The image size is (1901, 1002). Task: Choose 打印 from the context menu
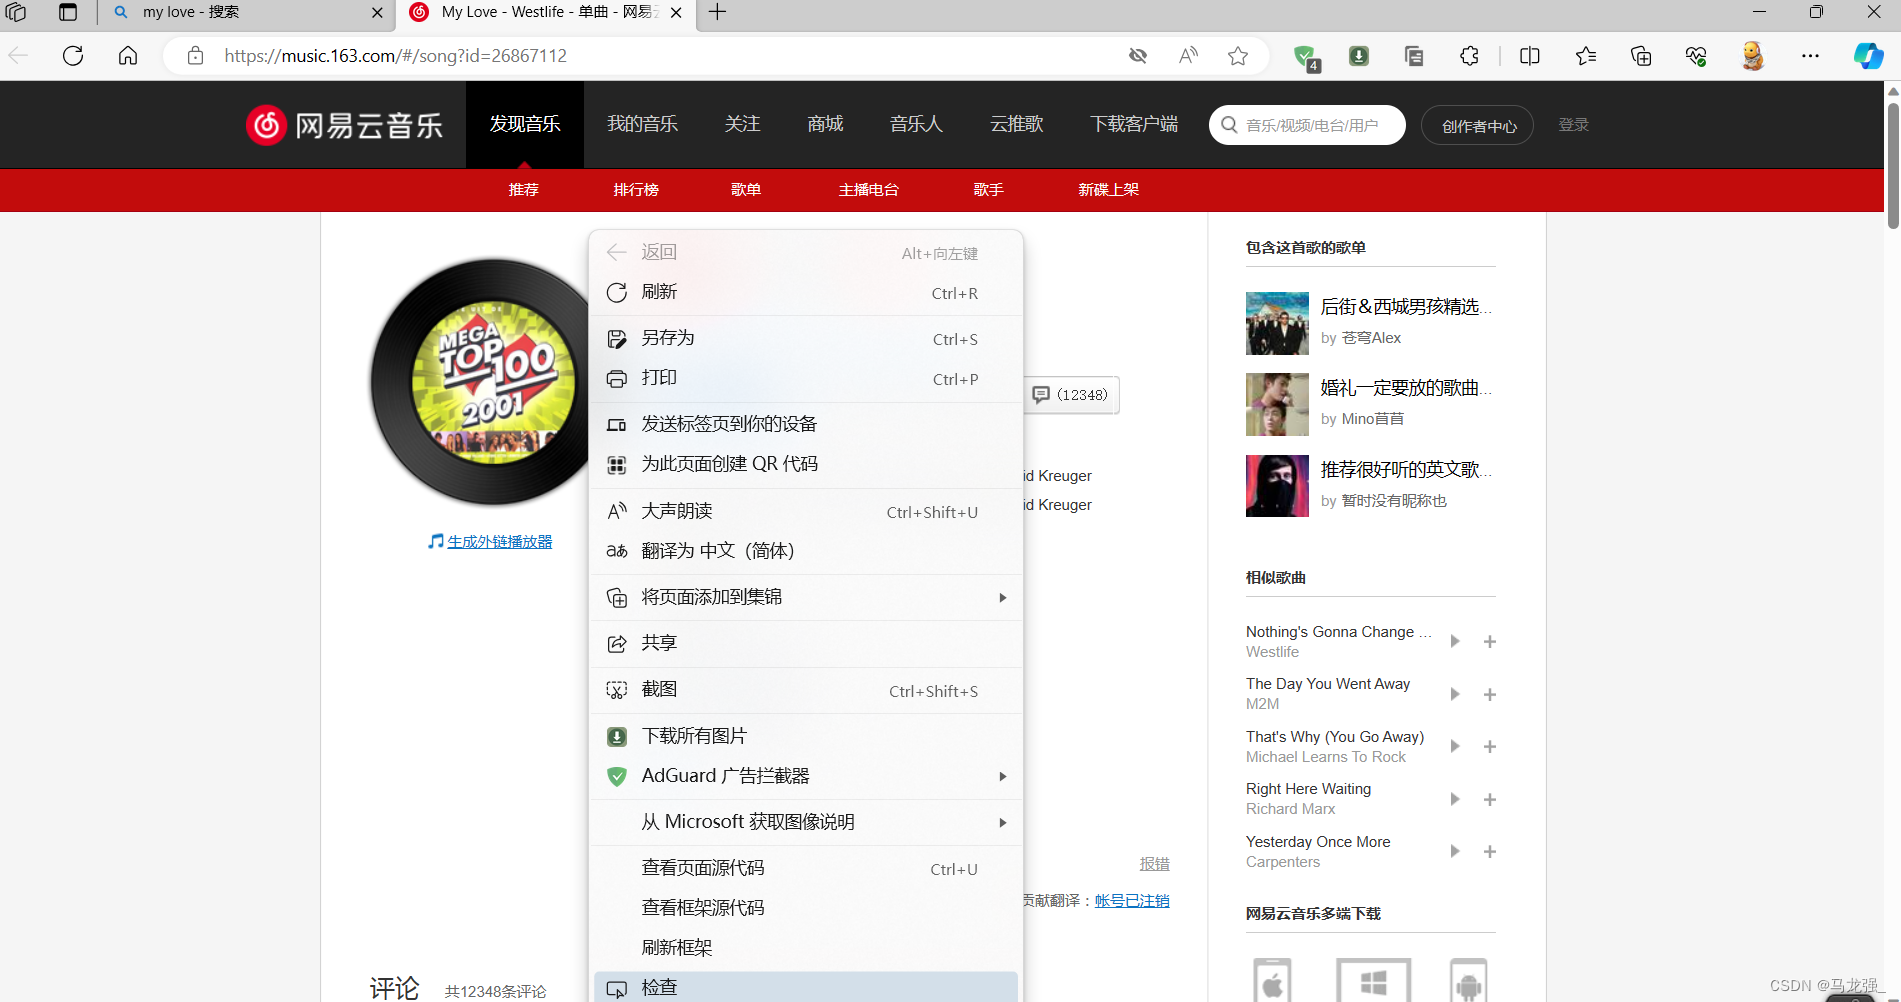(806, 378)
